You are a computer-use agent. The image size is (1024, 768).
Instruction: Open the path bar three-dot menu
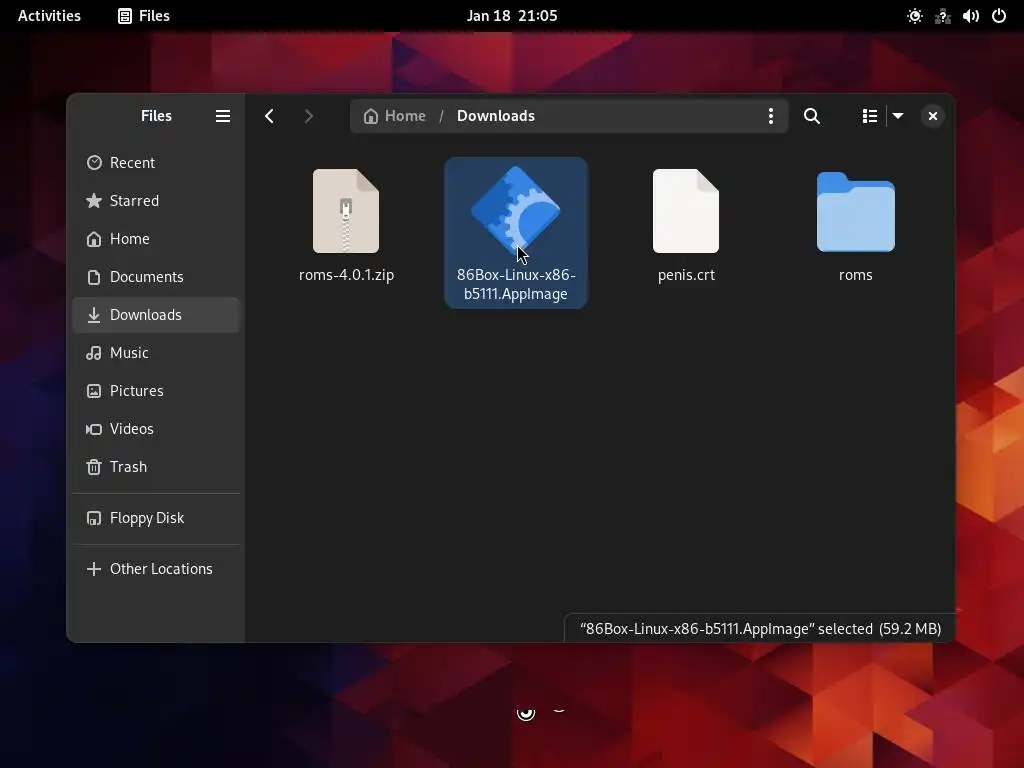pyautogui.click(x=771, y=116)
